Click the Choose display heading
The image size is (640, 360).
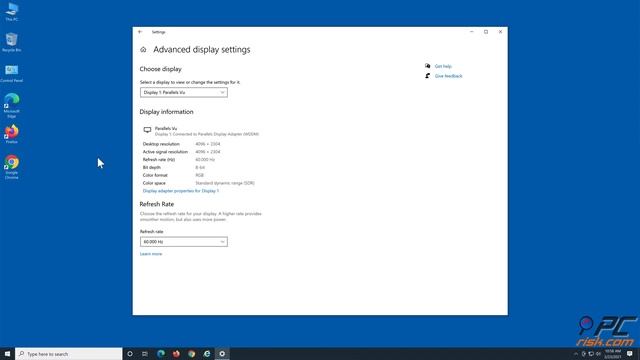tap(160, 69)
